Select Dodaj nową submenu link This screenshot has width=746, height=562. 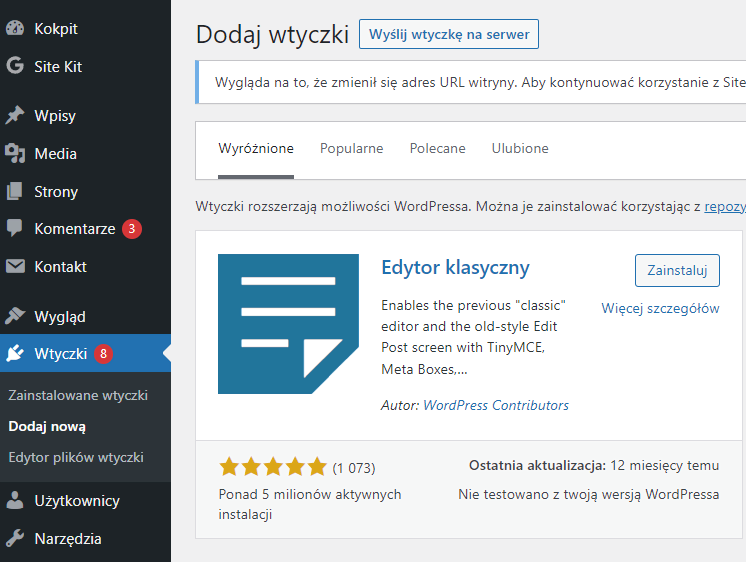47,426
